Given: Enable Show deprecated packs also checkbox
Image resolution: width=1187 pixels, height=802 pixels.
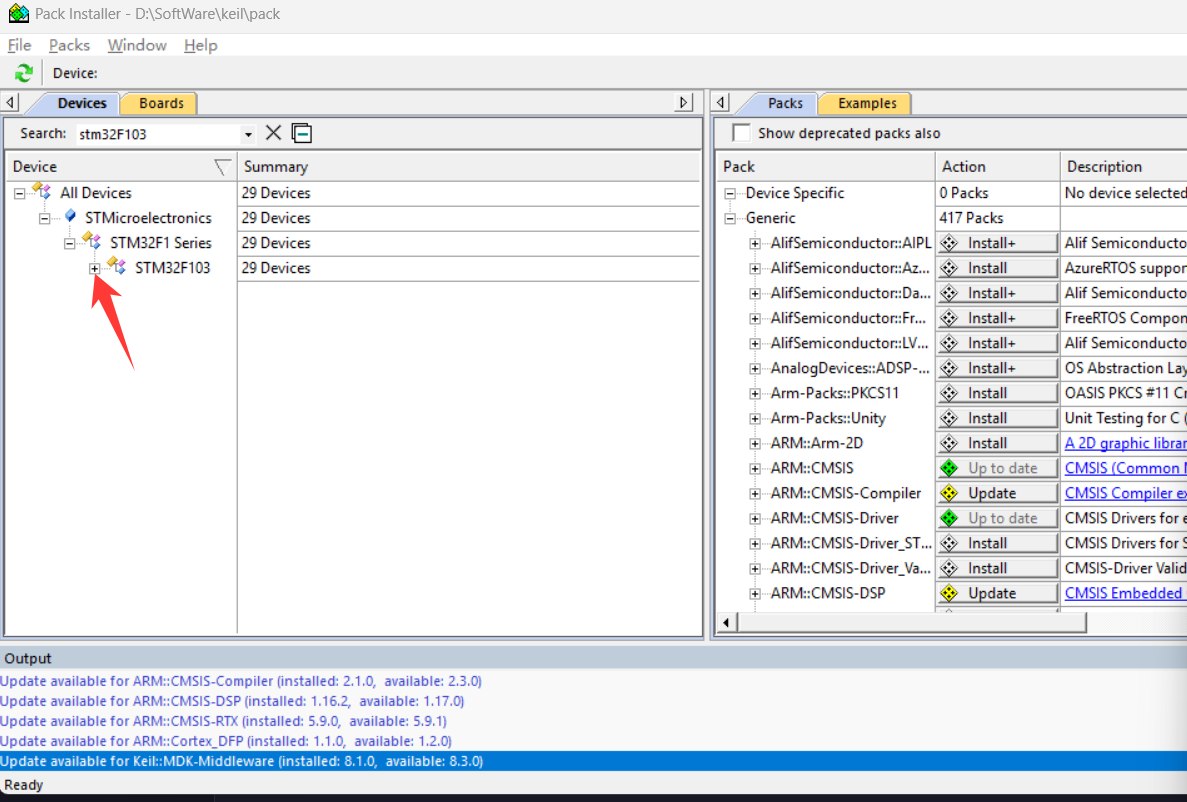Looking at the screenshot, I should (741, 133).
